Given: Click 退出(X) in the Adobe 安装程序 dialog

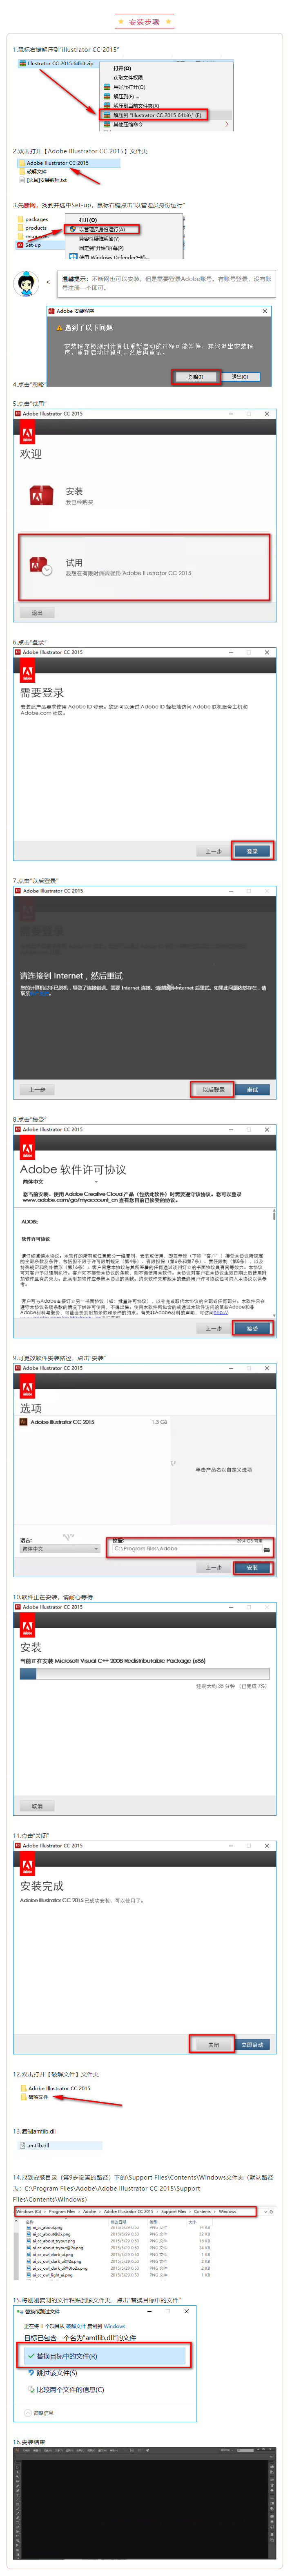Looking at the screenshot, I should click(240, 376).
